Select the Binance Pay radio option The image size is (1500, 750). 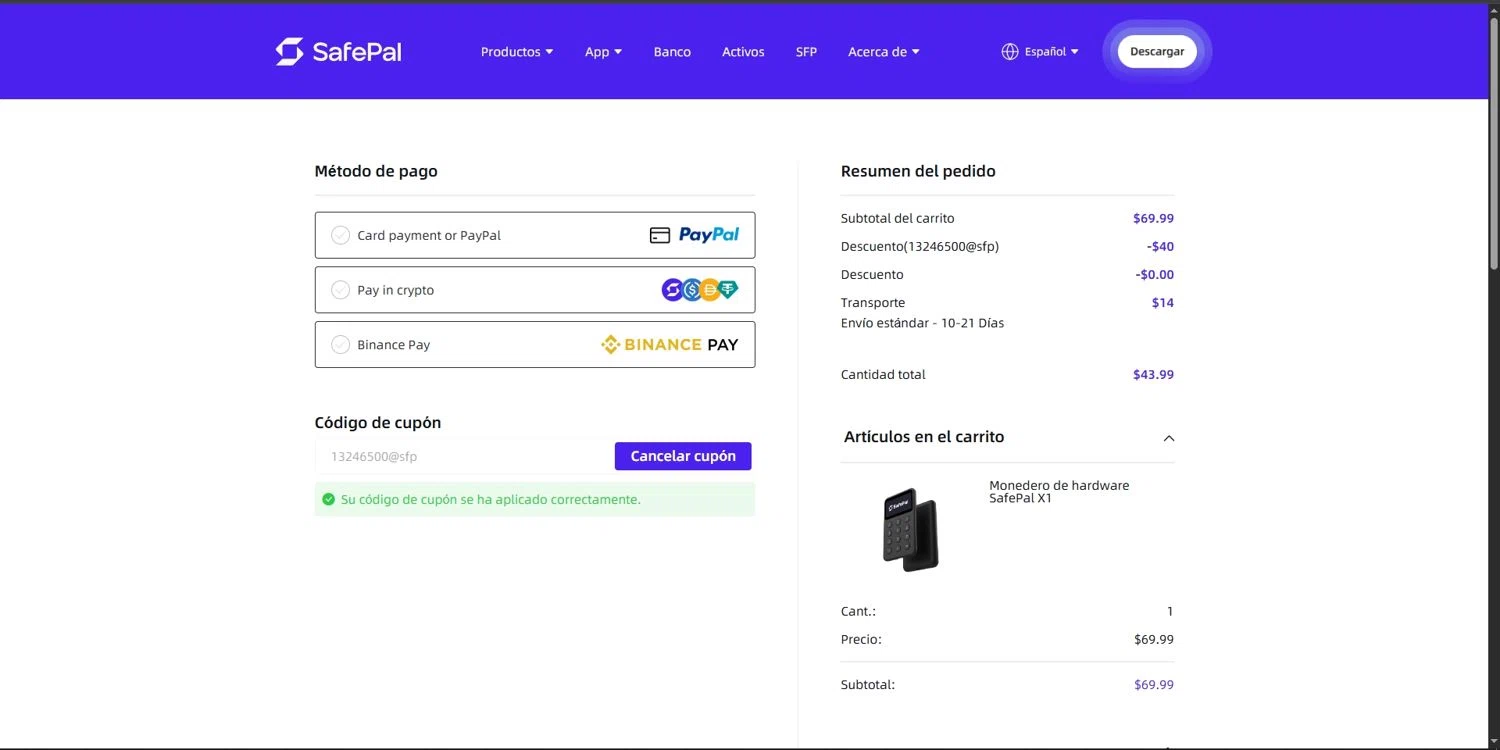[x=340, y=345]
